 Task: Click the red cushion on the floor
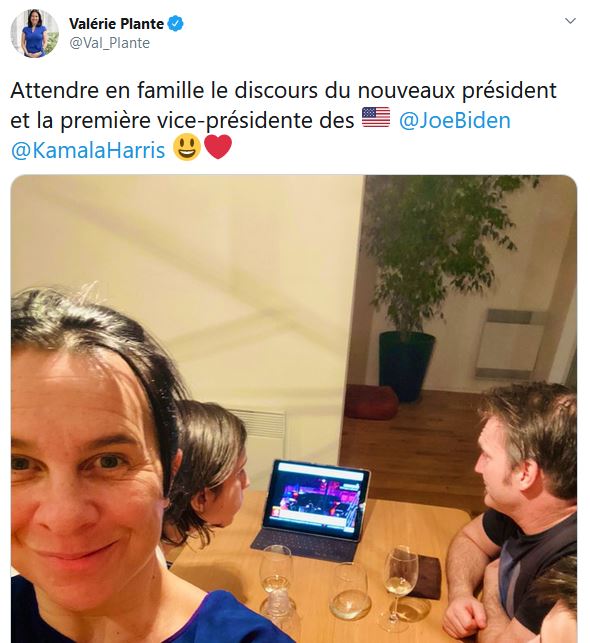click(371, 403)
